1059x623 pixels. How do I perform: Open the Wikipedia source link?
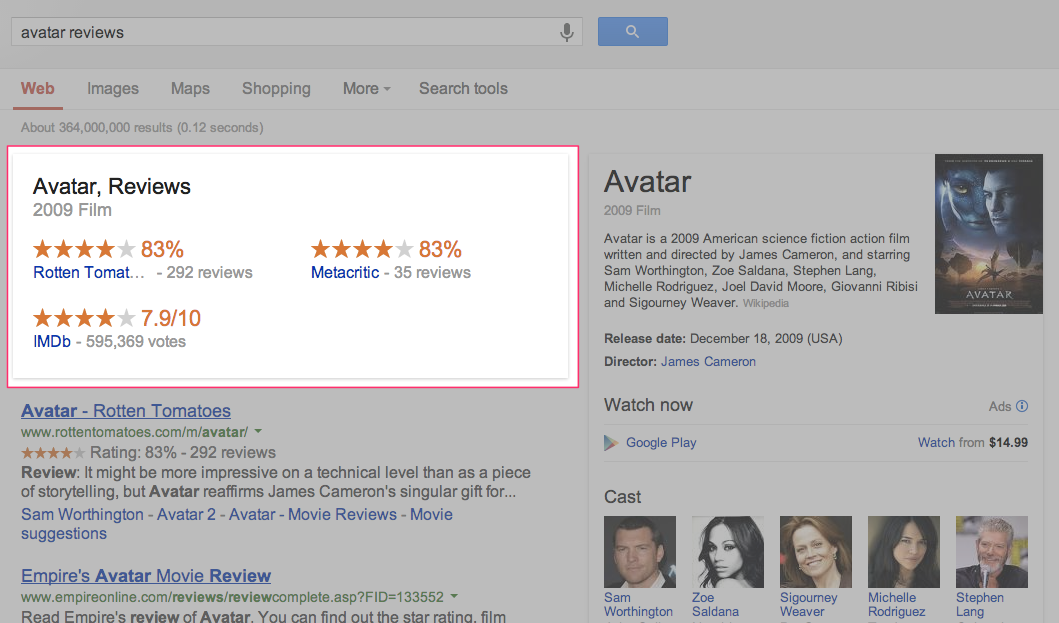click(766, 303)
